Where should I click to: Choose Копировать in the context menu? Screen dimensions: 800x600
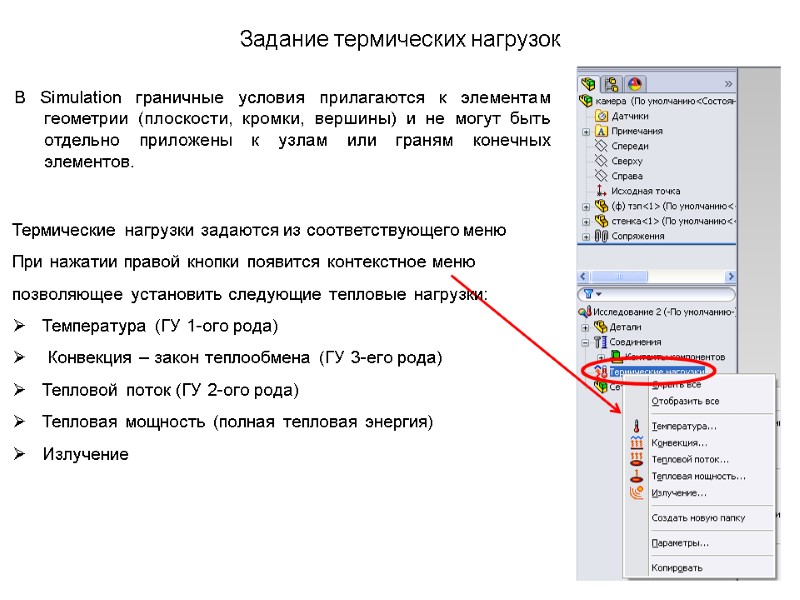[x=677, y=568]
